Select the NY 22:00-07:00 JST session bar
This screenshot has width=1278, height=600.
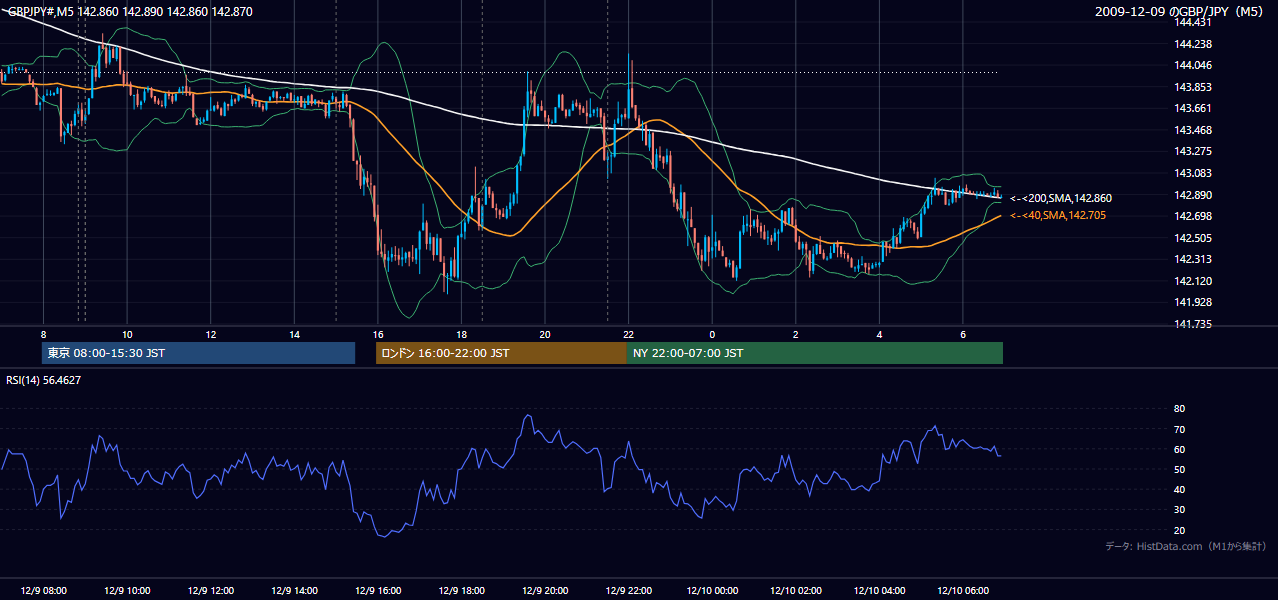pyautogui.click(x=815, y=353)
